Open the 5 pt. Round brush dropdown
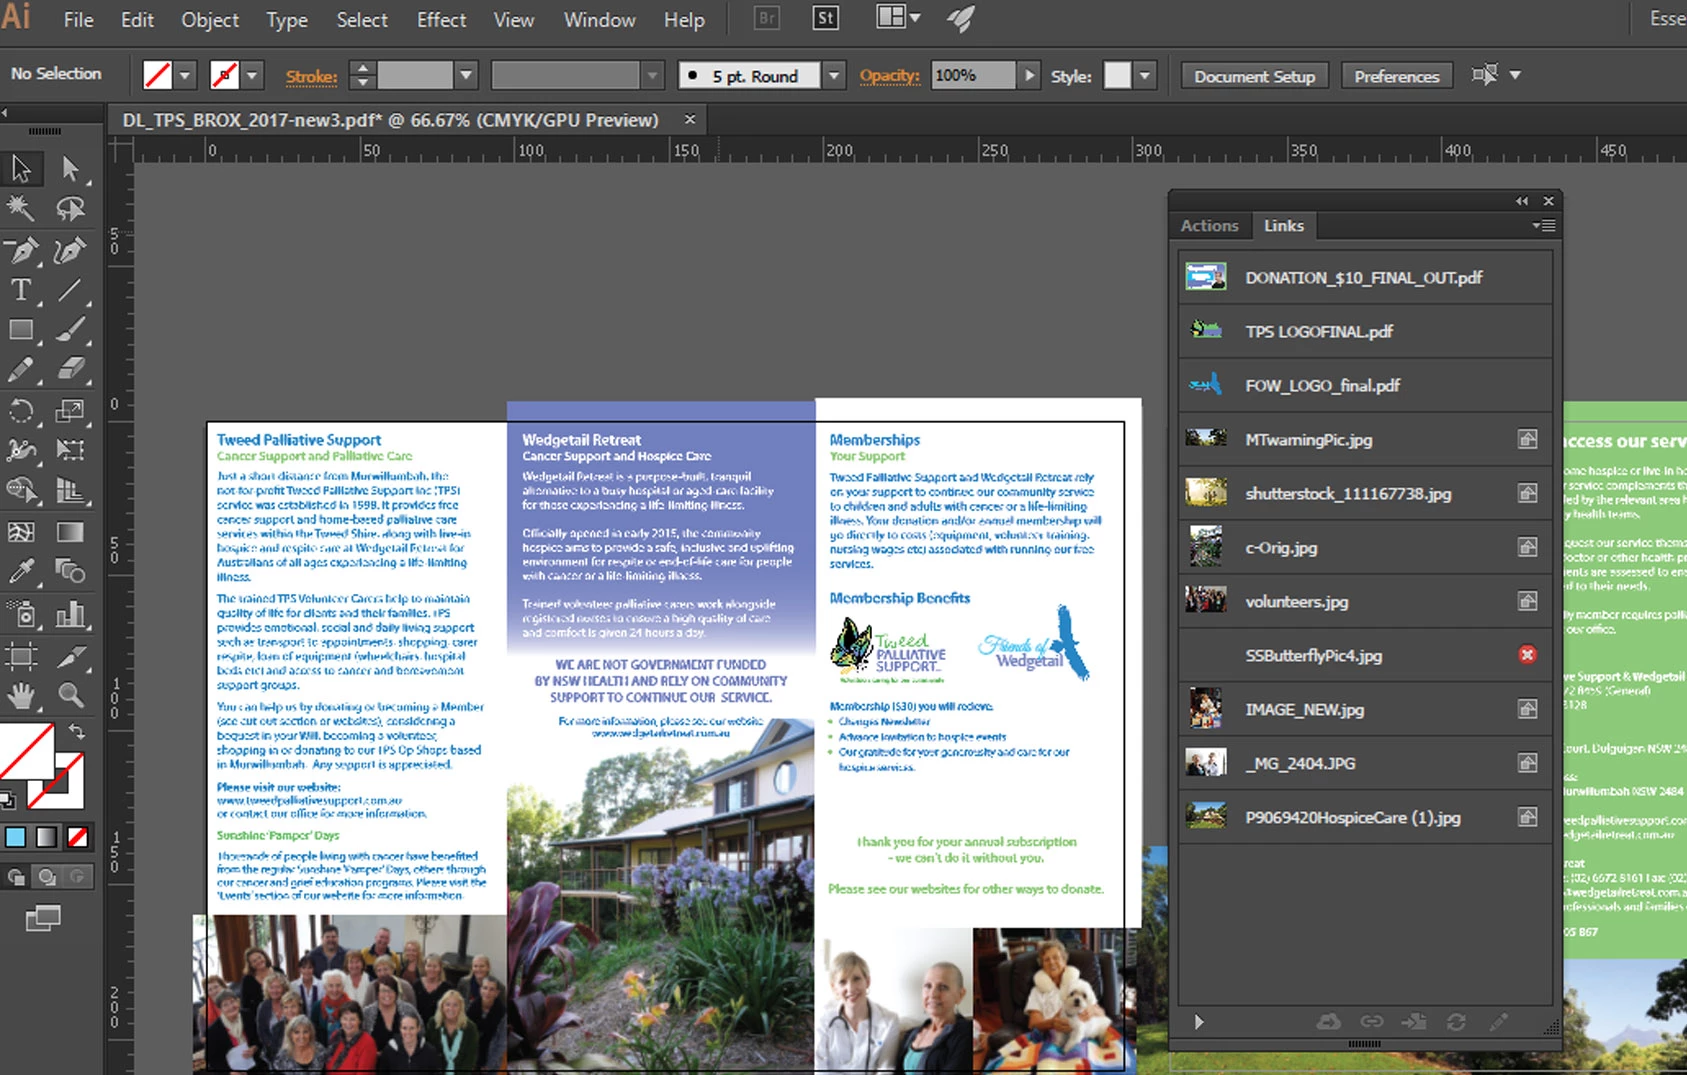 (834, 75)
